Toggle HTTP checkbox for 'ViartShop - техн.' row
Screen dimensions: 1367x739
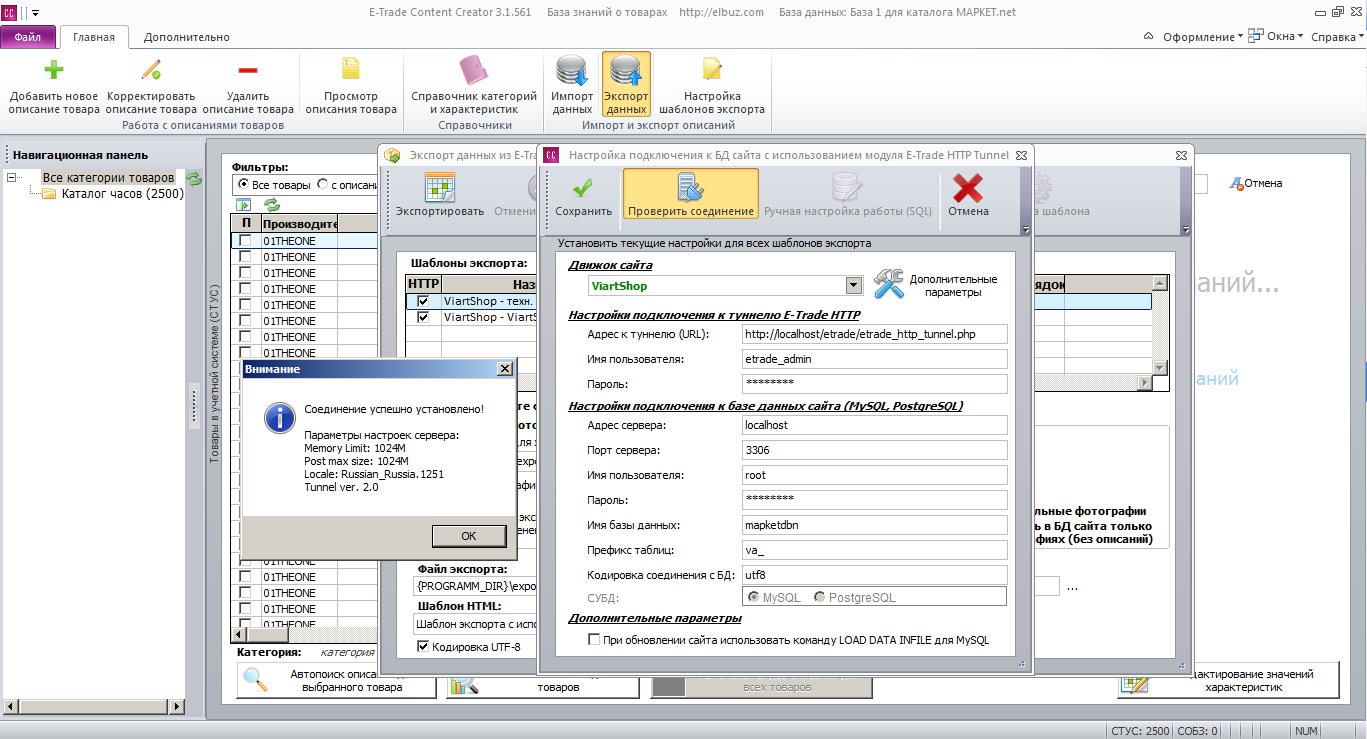[x=423, y=301]
